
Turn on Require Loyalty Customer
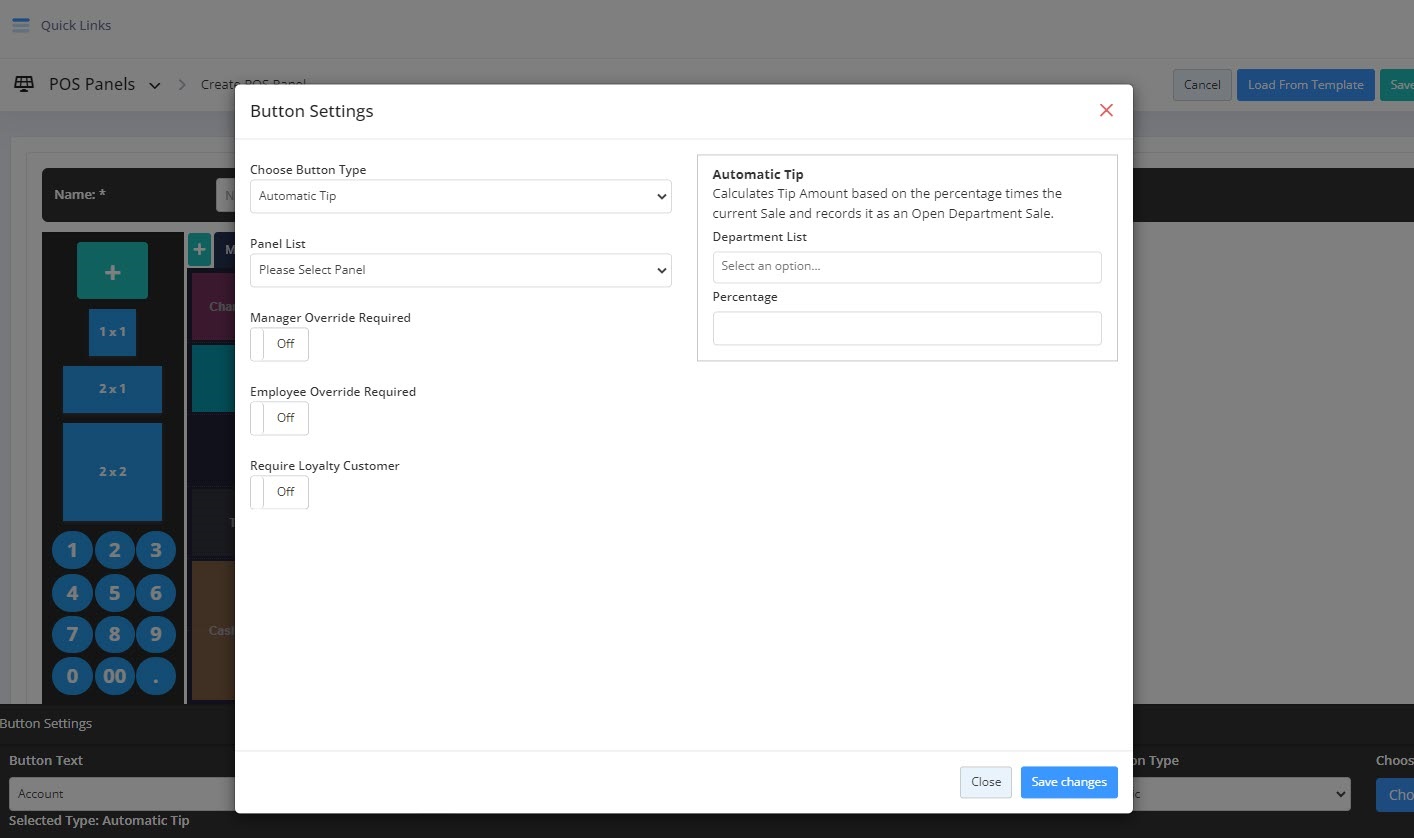279,492
